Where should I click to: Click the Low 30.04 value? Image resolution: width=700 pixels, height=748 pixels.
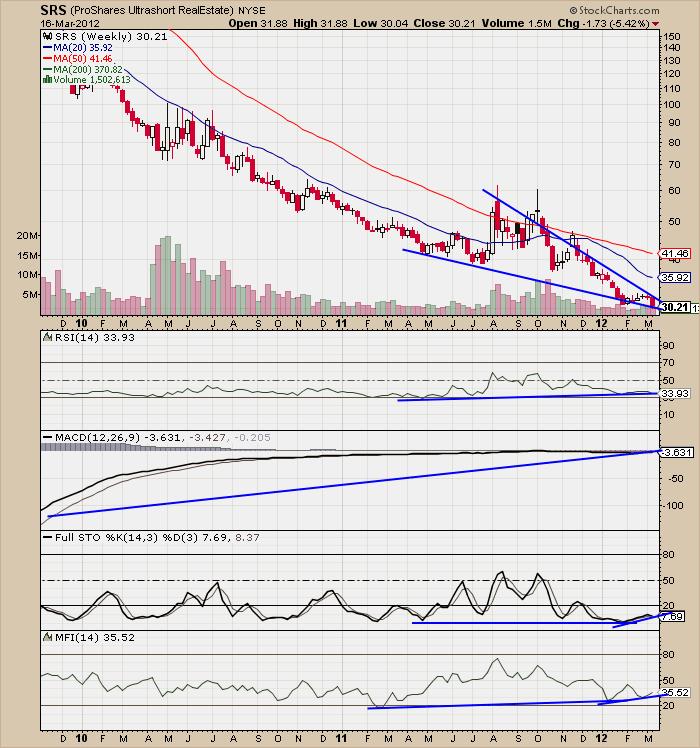coord(381,23)
